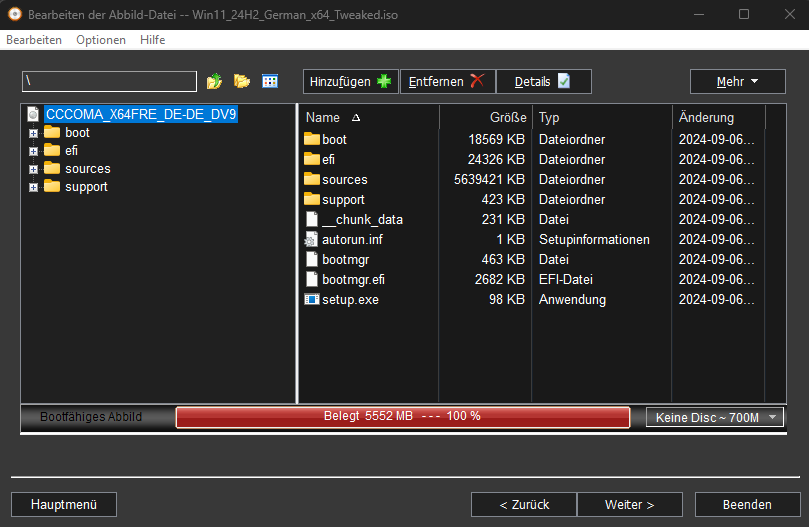Expand the boot folder in tree

pos(34,133)
